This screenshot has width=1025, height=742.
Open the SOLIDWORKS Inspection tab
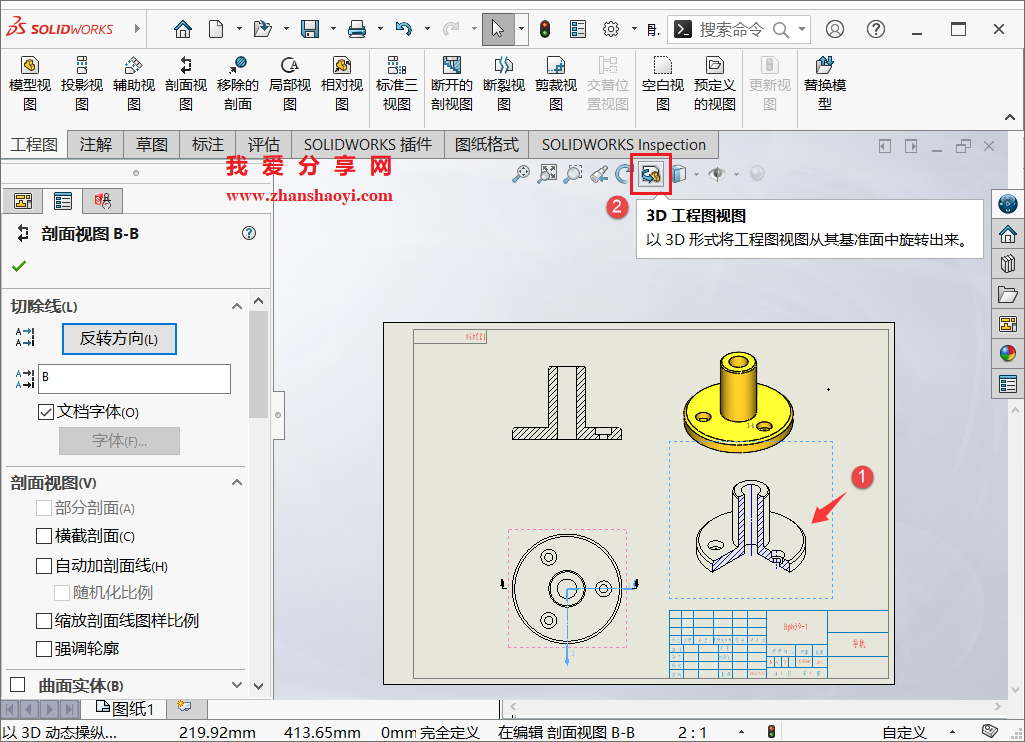point(622,144)
